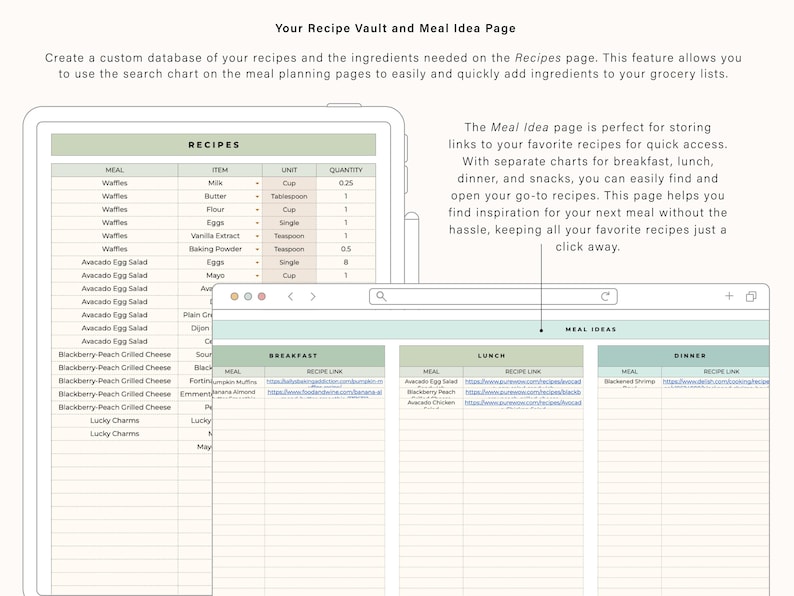Open the delish Blackened Shrimp recipe link

(716, 381)
